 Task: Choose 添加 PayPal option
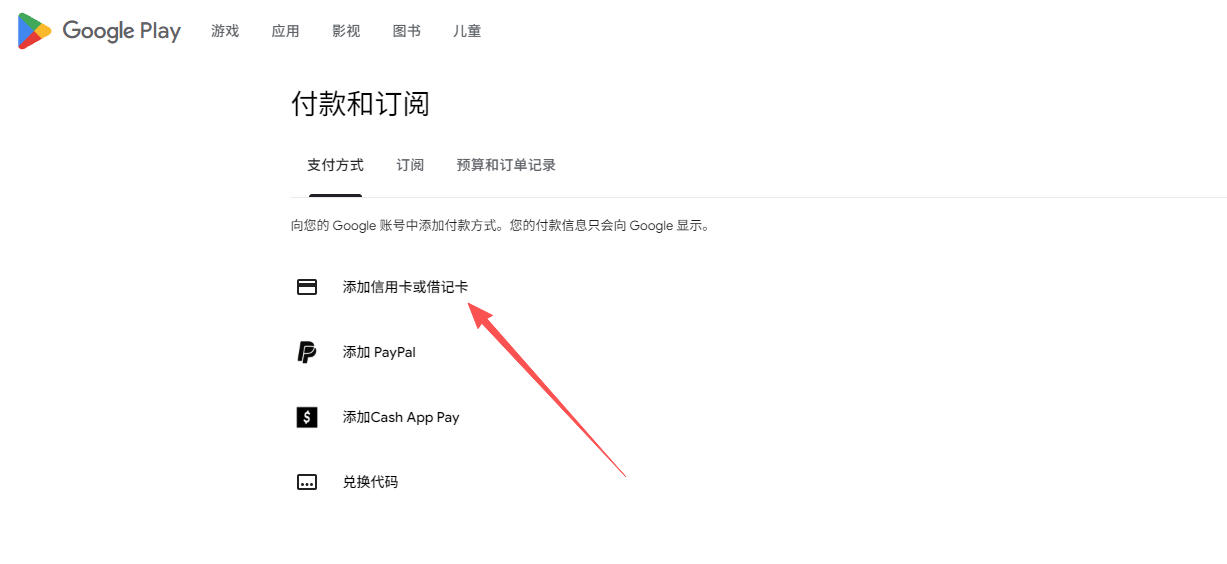(379, 352)
